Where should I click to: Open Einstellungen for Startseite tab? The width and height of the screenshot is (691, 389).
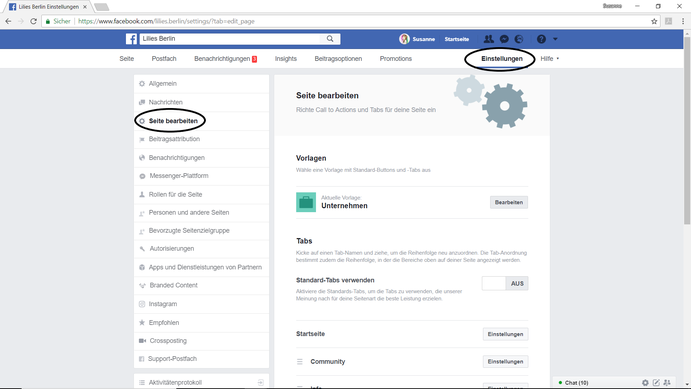click(x=505, y=334)
